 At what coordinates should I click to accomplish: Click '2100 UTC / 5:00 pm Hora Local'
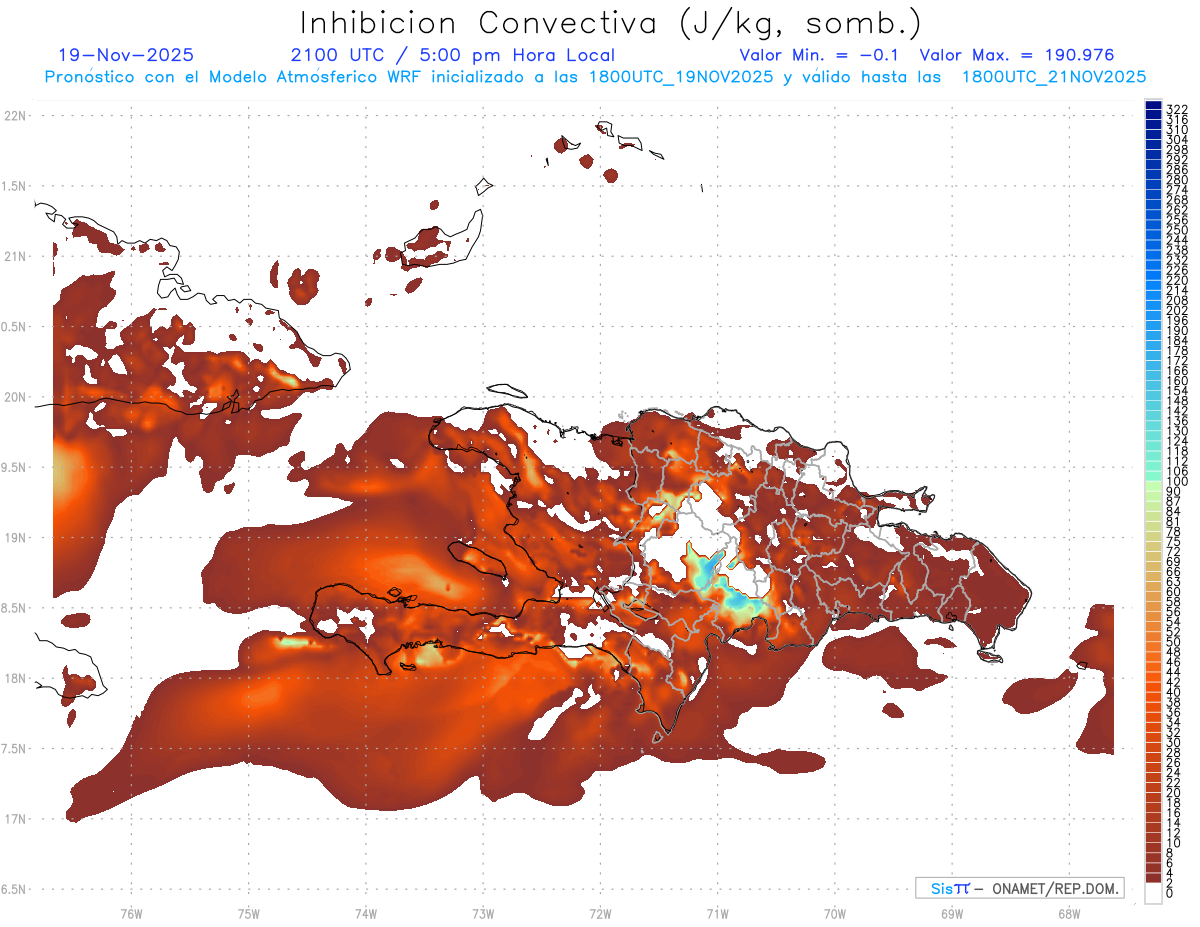[x=453, y=56]
